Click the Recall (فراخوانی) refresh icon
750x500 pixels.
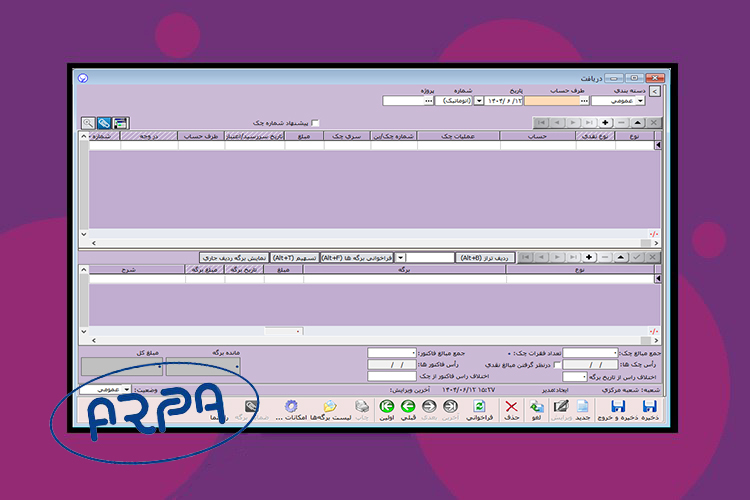pyautogui.click(x=479, y=407)
